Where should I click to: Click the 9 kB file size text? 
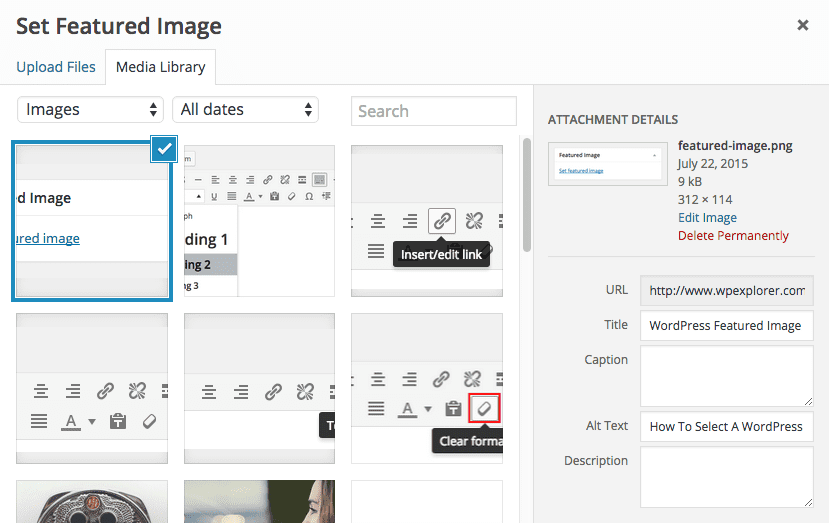689,182
